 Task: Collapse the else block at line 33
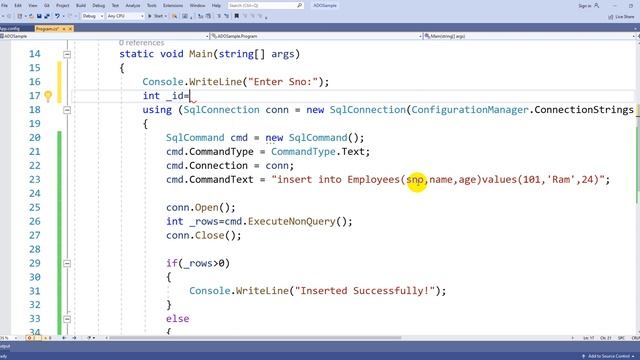click(x=67, y=319)
